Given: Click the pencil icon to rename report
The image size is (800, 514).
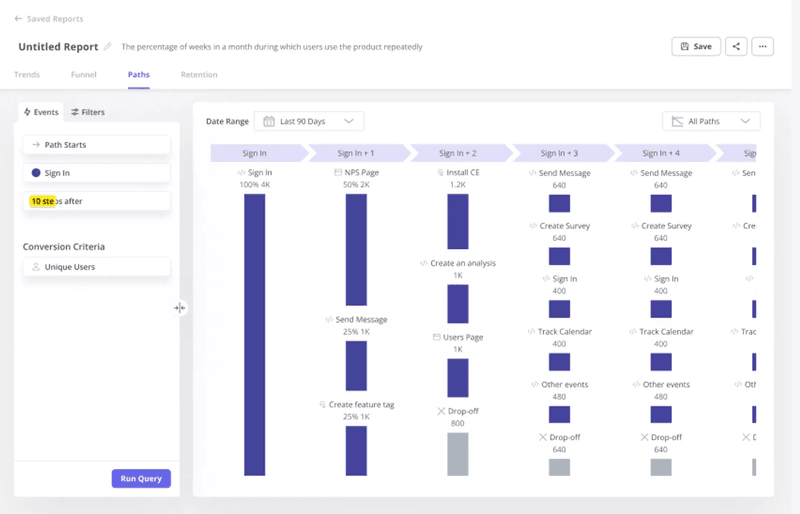Looking at the screenshot, I should pyautogui.click(x=108, y=47).
